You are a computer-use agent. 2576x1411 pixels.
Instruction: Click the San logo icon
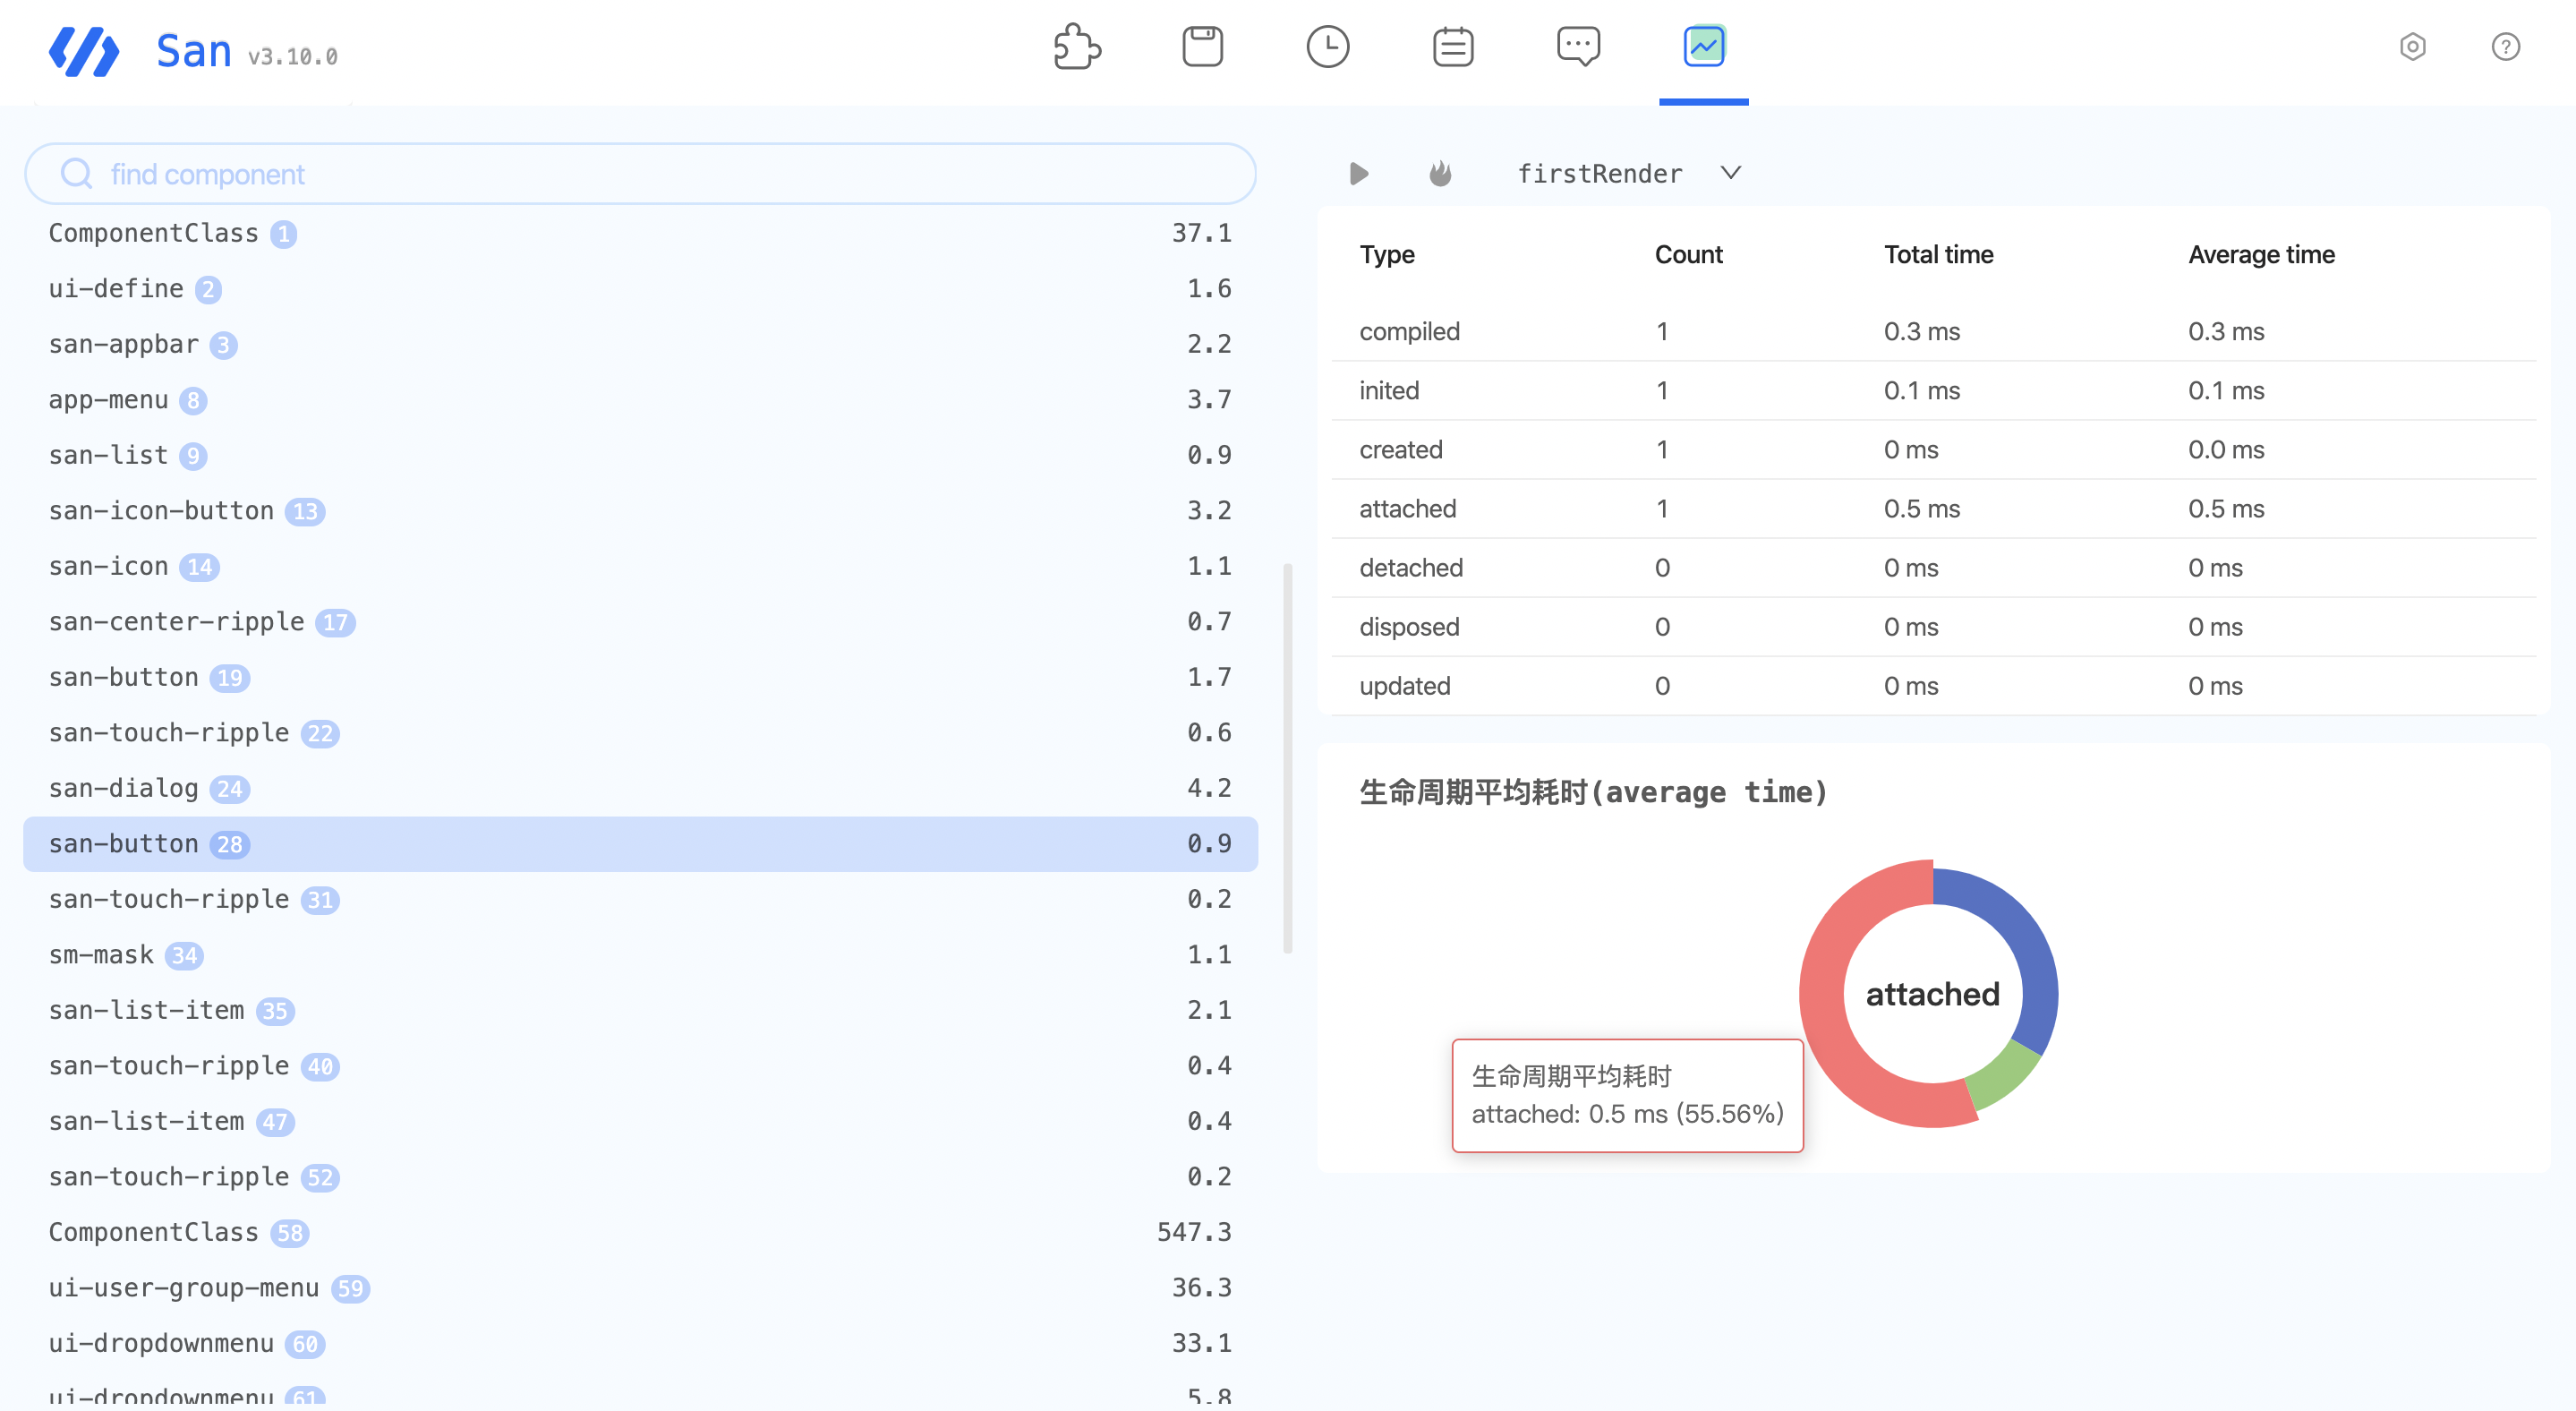(x=84, y=52)
